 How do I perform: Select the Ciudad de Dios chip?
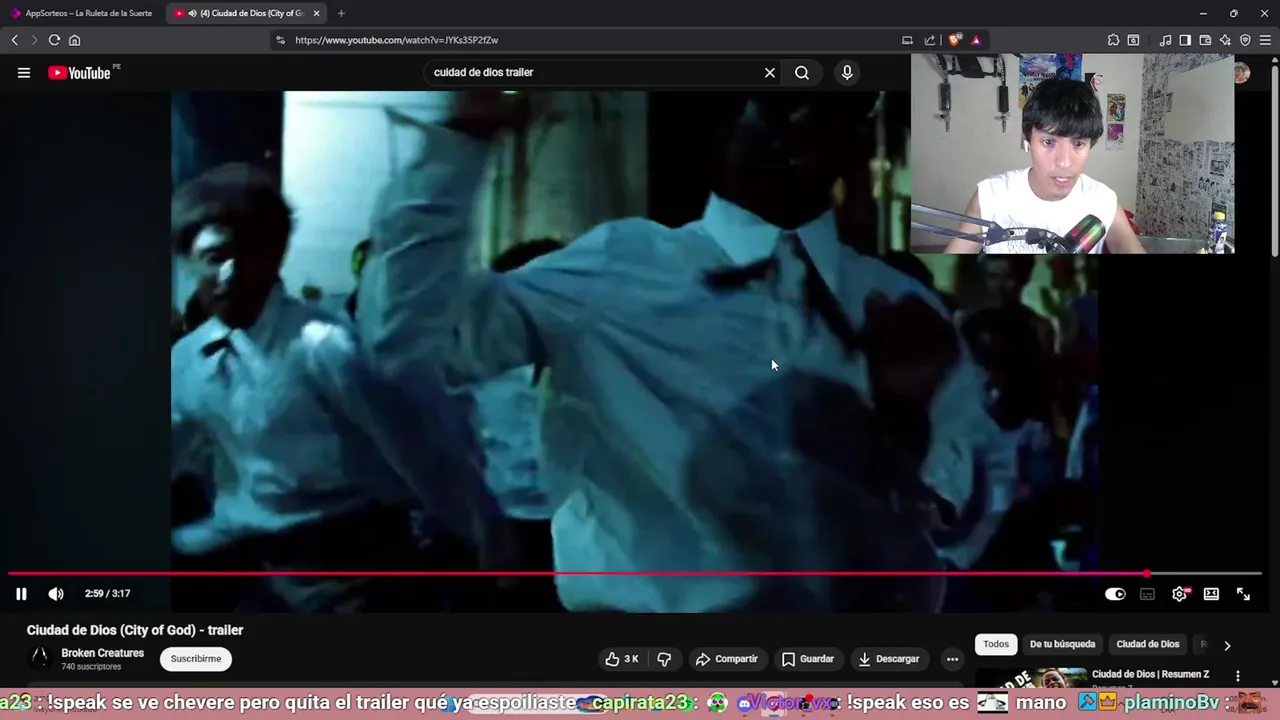[x=1148, y=644]
